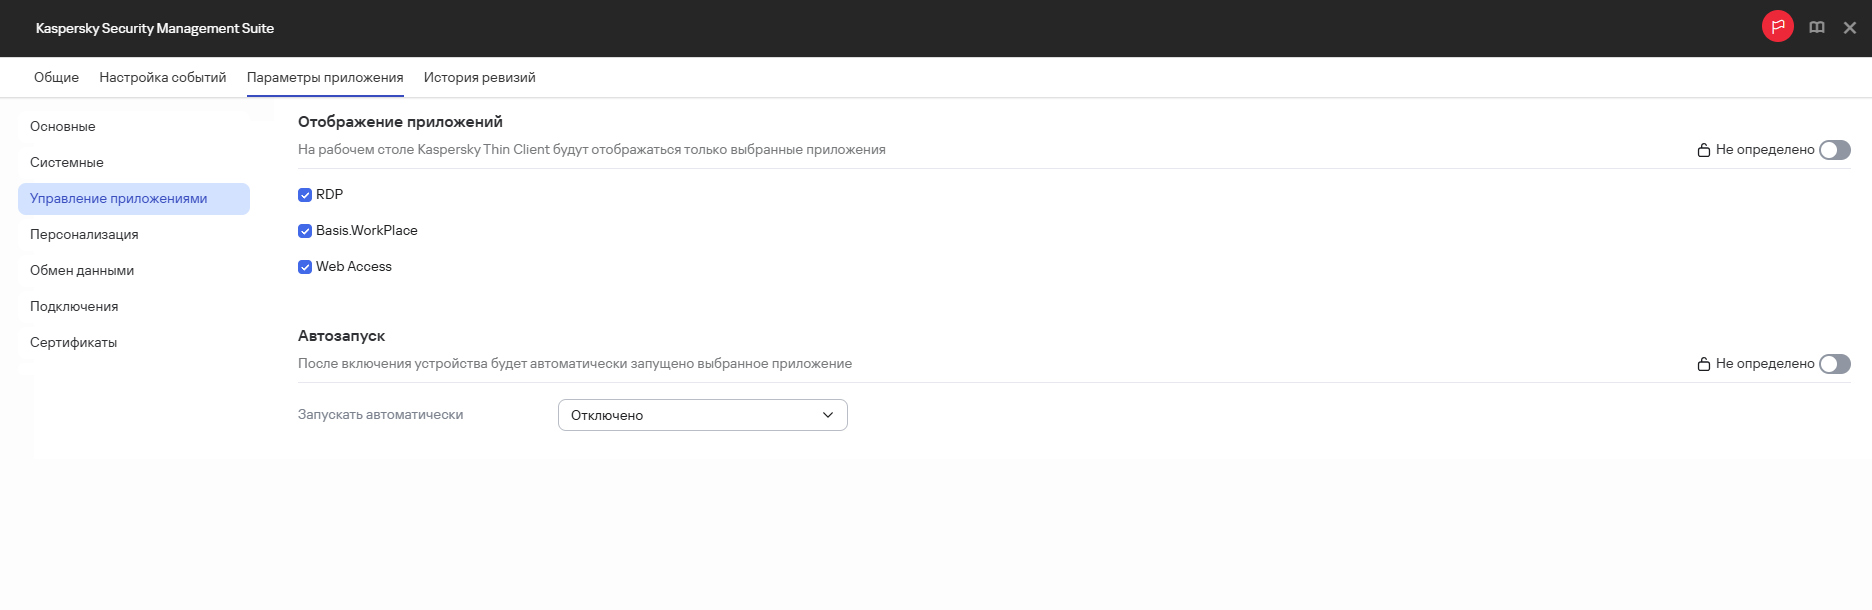The width and height of the screenshot is (1872, 610).
Task: Toggle the Автозапуск lock switch
Action: pos(1834,364)
